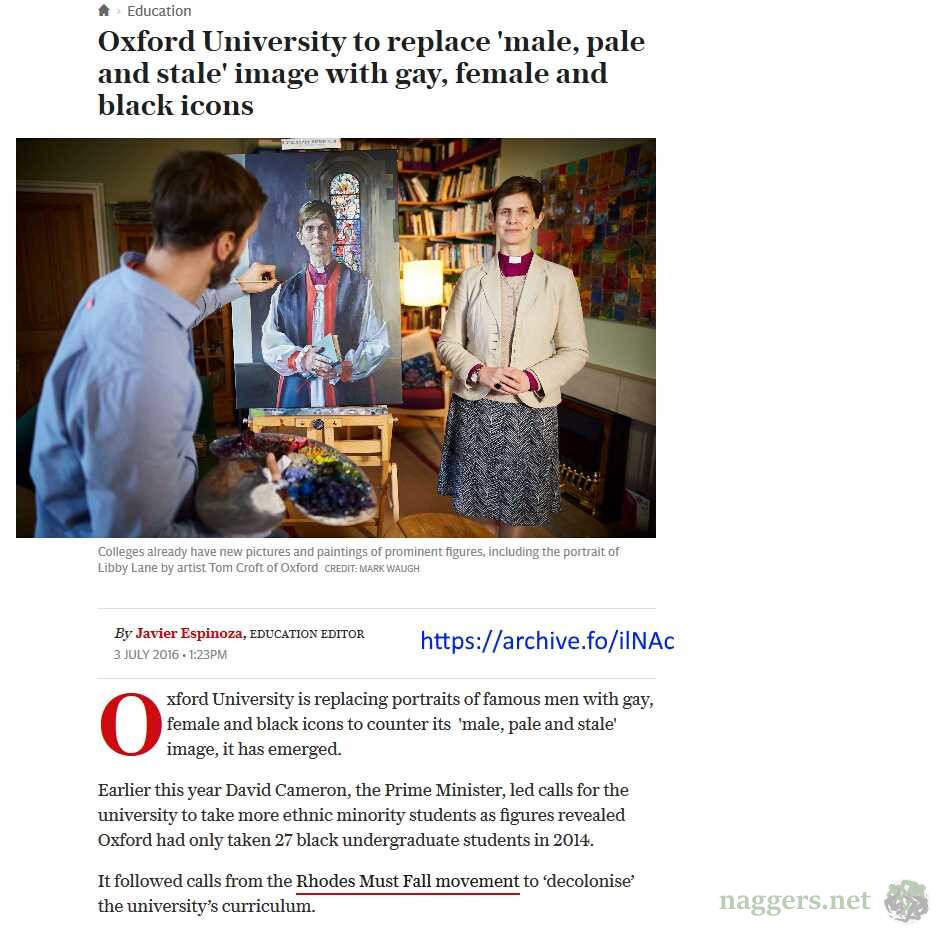Click the David Cameron paragraph text

(x=363, y=815)
